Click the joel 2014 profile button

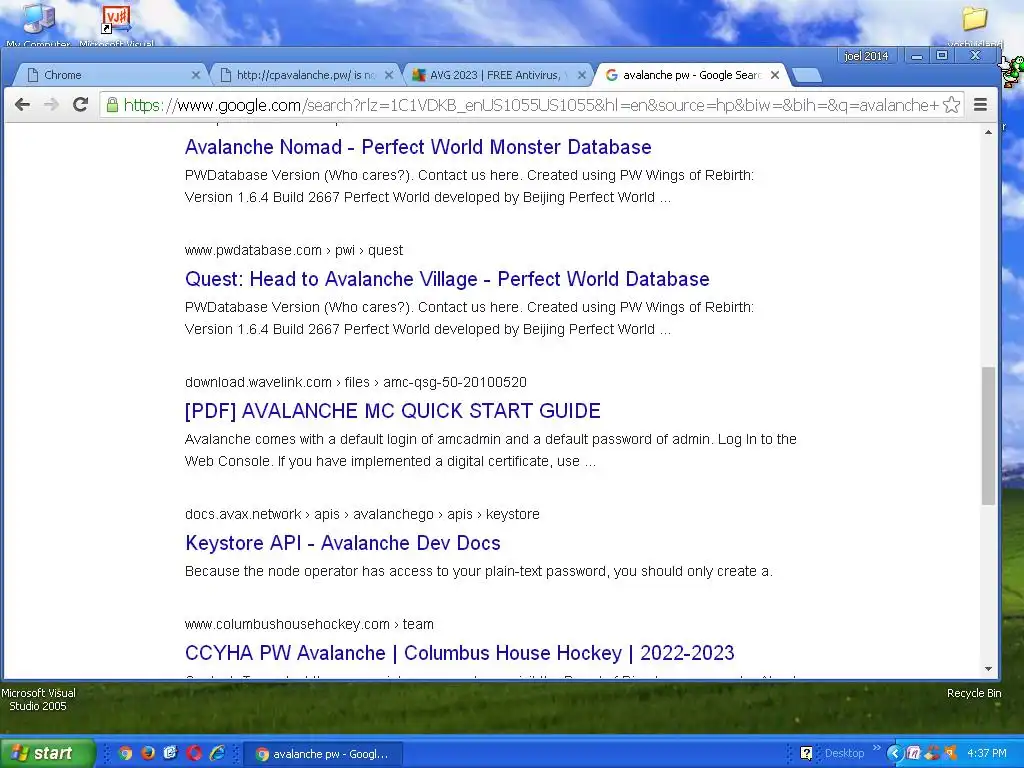click(x=867, y=56)
